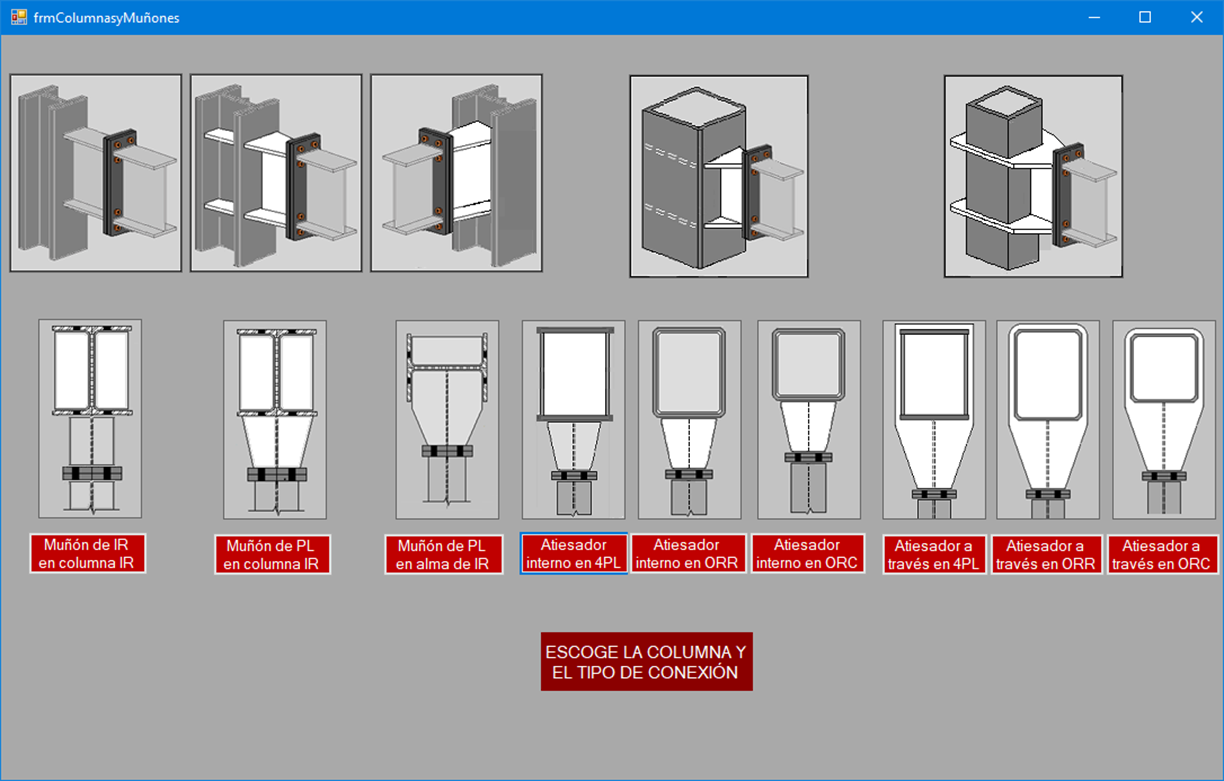Choose Muñón de PL en columna IR
1224x781 pixels.
[x=272, y=555]
